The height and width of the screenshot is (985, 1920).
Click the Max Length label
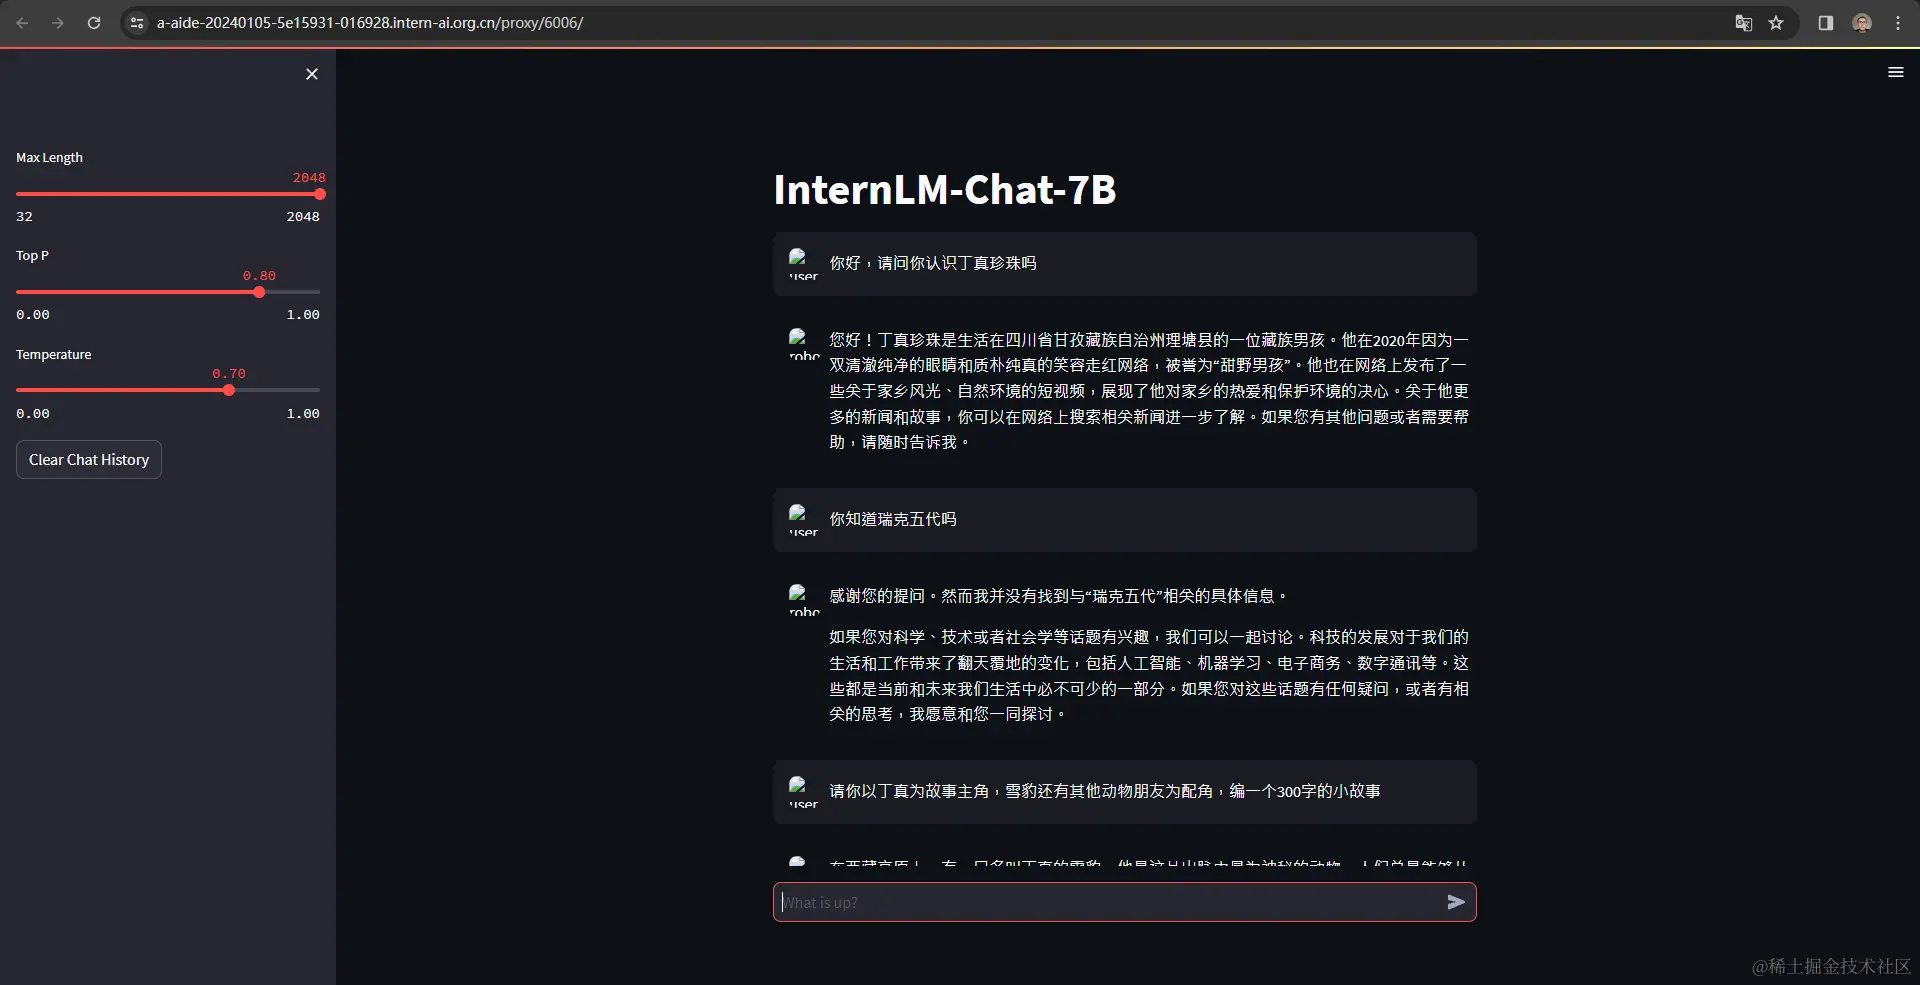pos(49,157)
